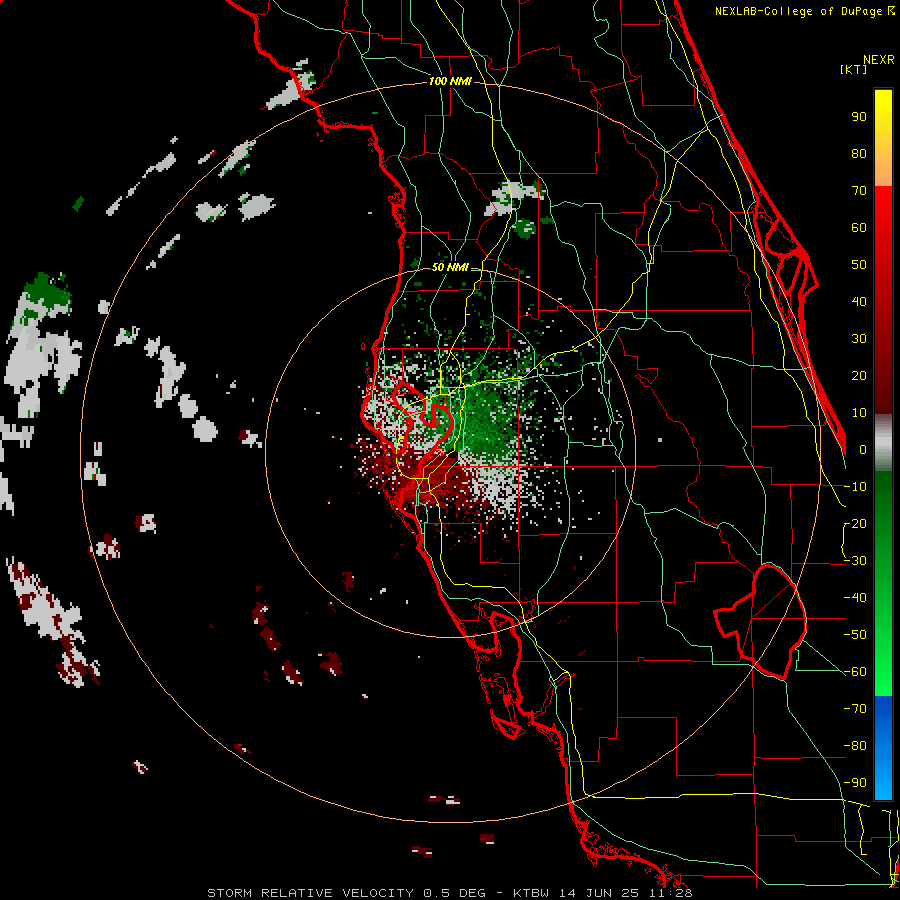Click the KT units label above the color scale
900x900 pixels.
pos(854,69)
